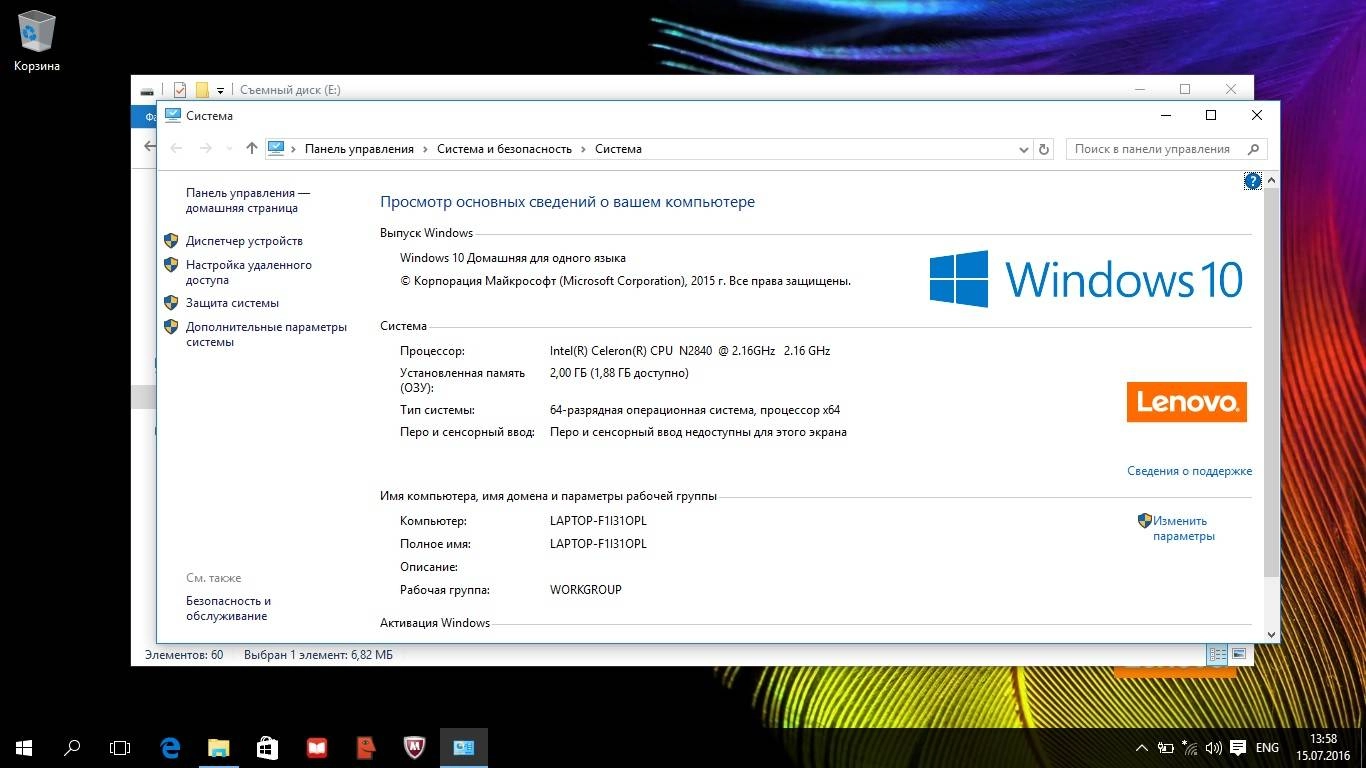Viewport: 1366px width, 768px height.
Task: Launch Microsoft Edge from the taskbar
Action: 170,747
